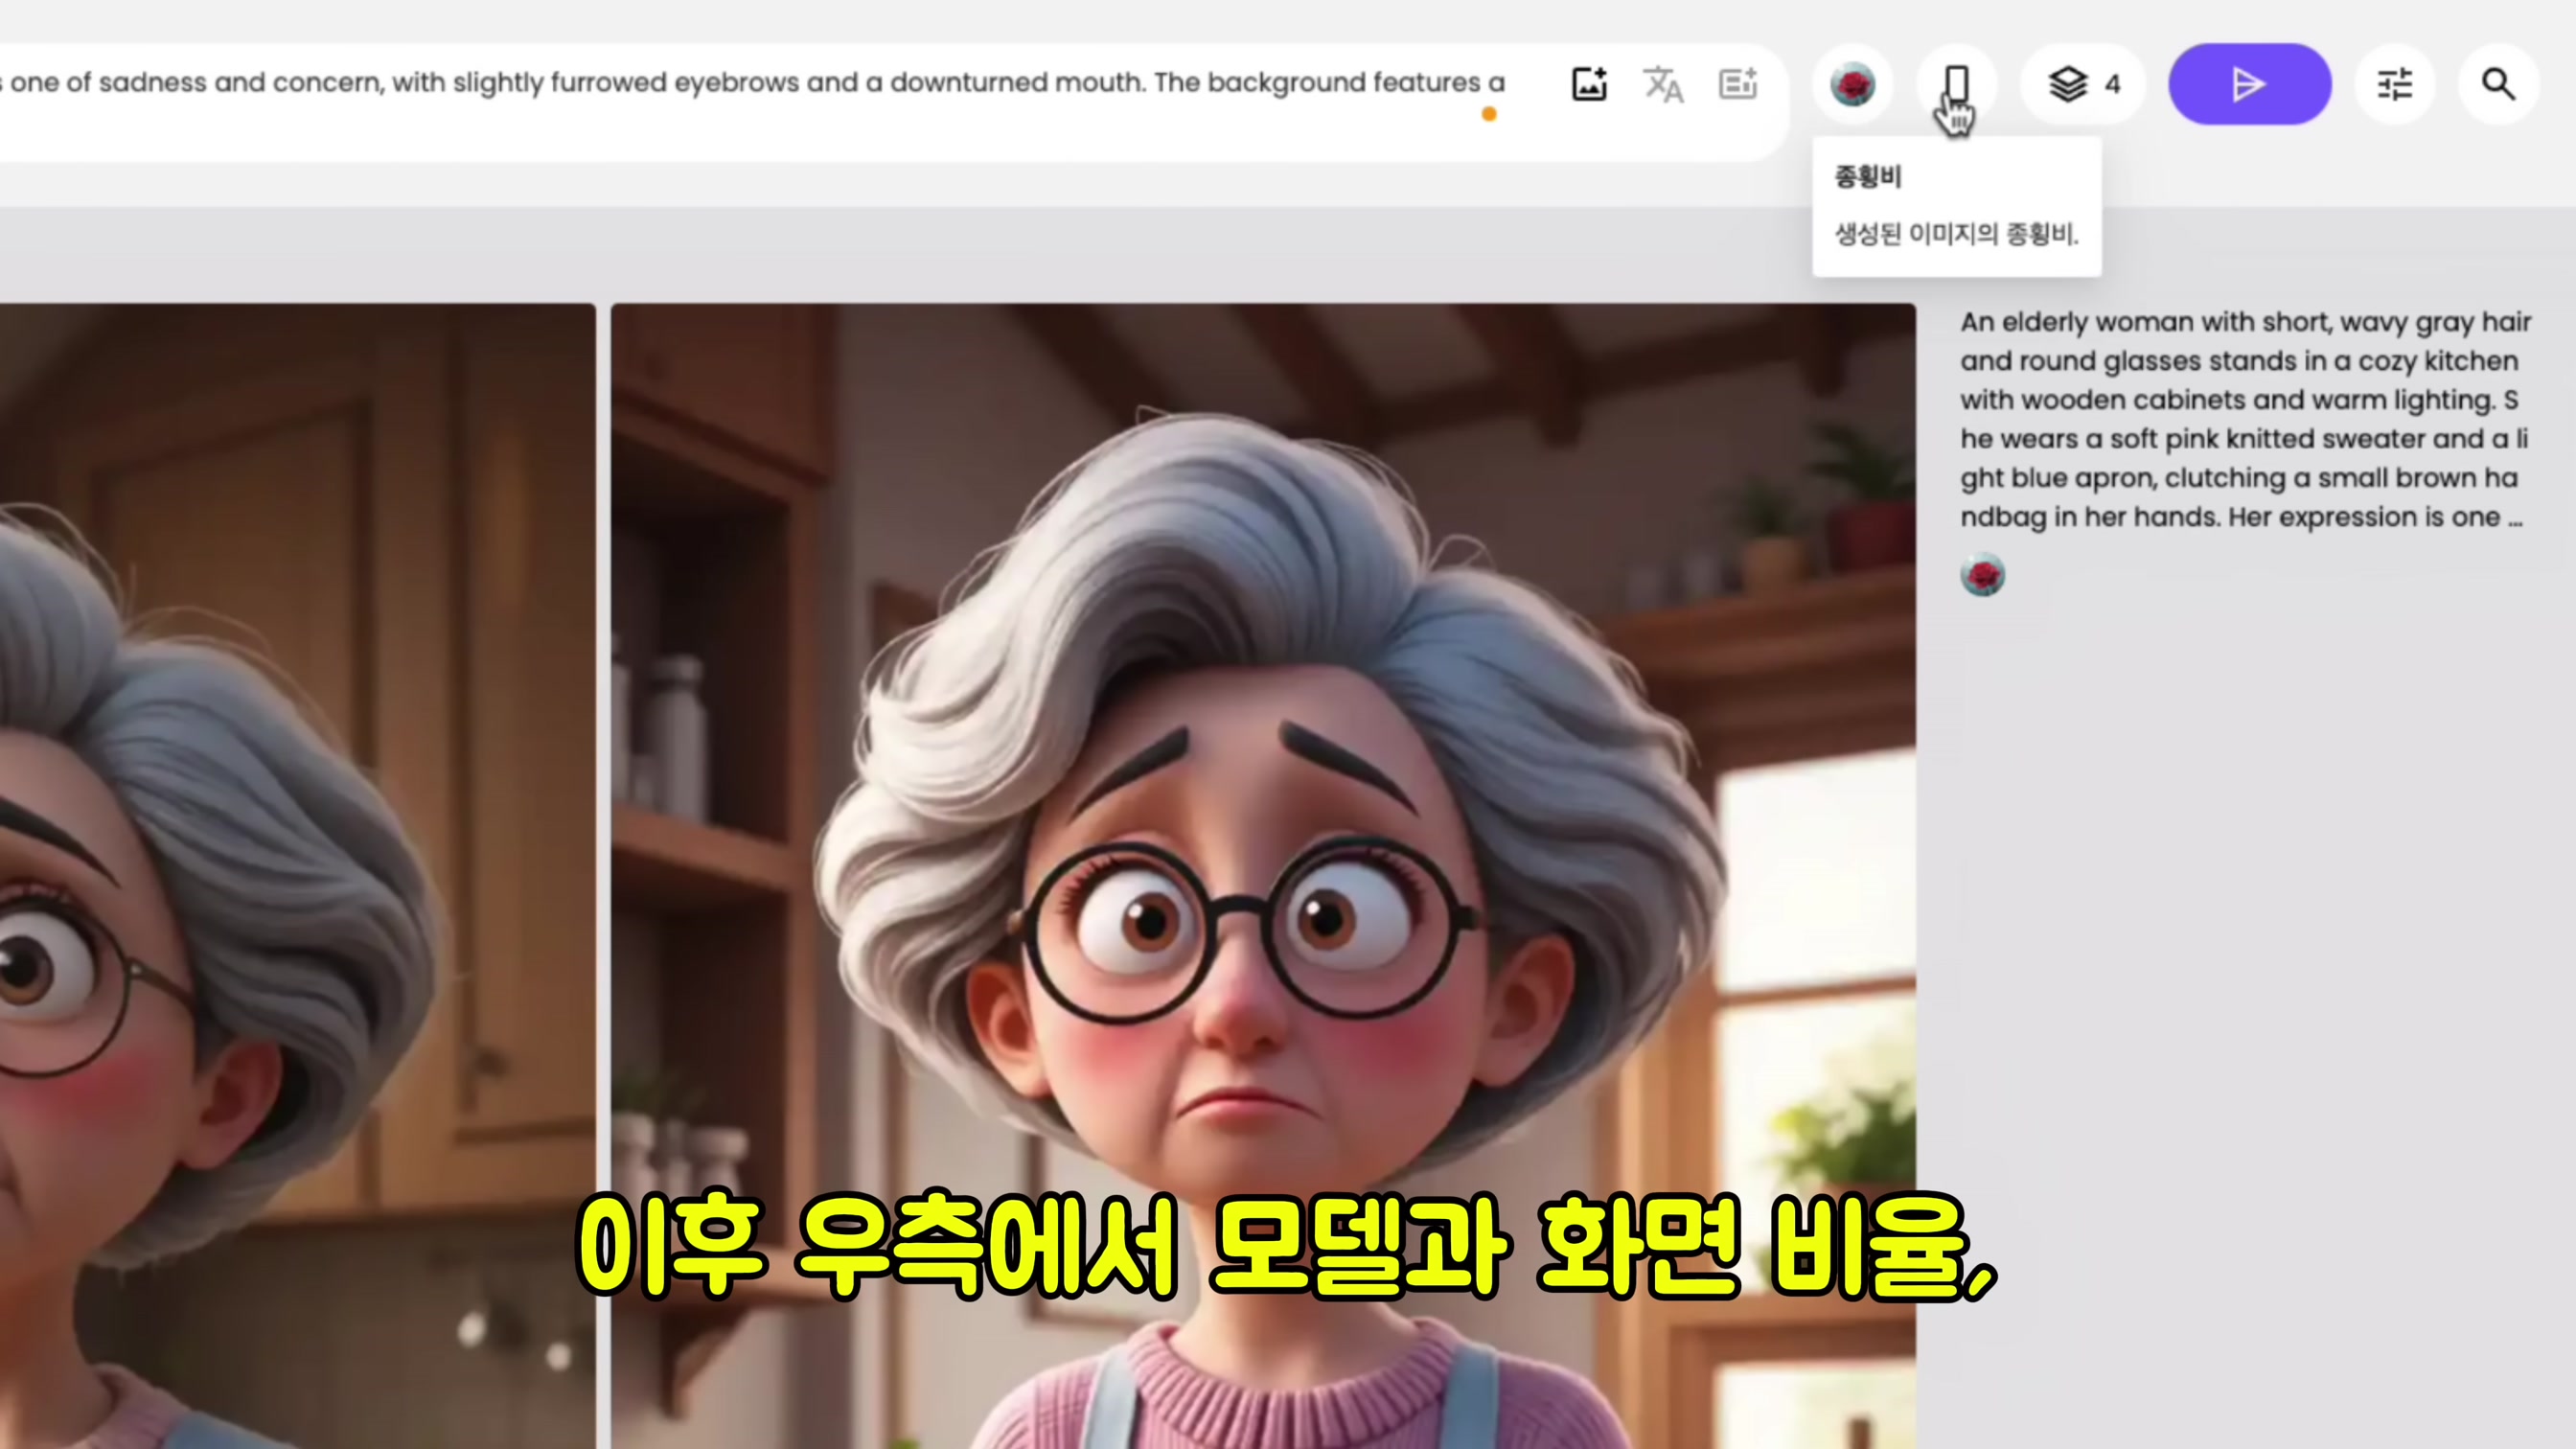Click the search magnifier icon
Viewport: 2576px width, 1449px height.
pyautogui.click(x=2499, y=84)
